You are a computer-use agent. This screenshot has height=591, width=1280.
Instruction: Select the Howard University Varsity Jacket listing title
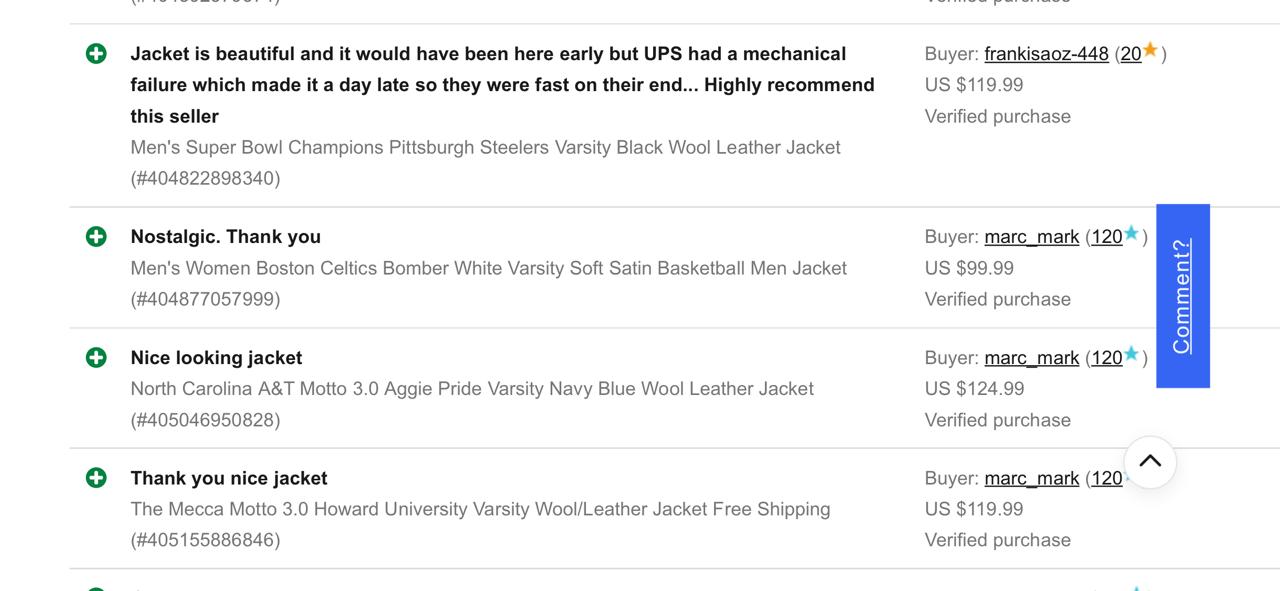[x=480, y=508]
